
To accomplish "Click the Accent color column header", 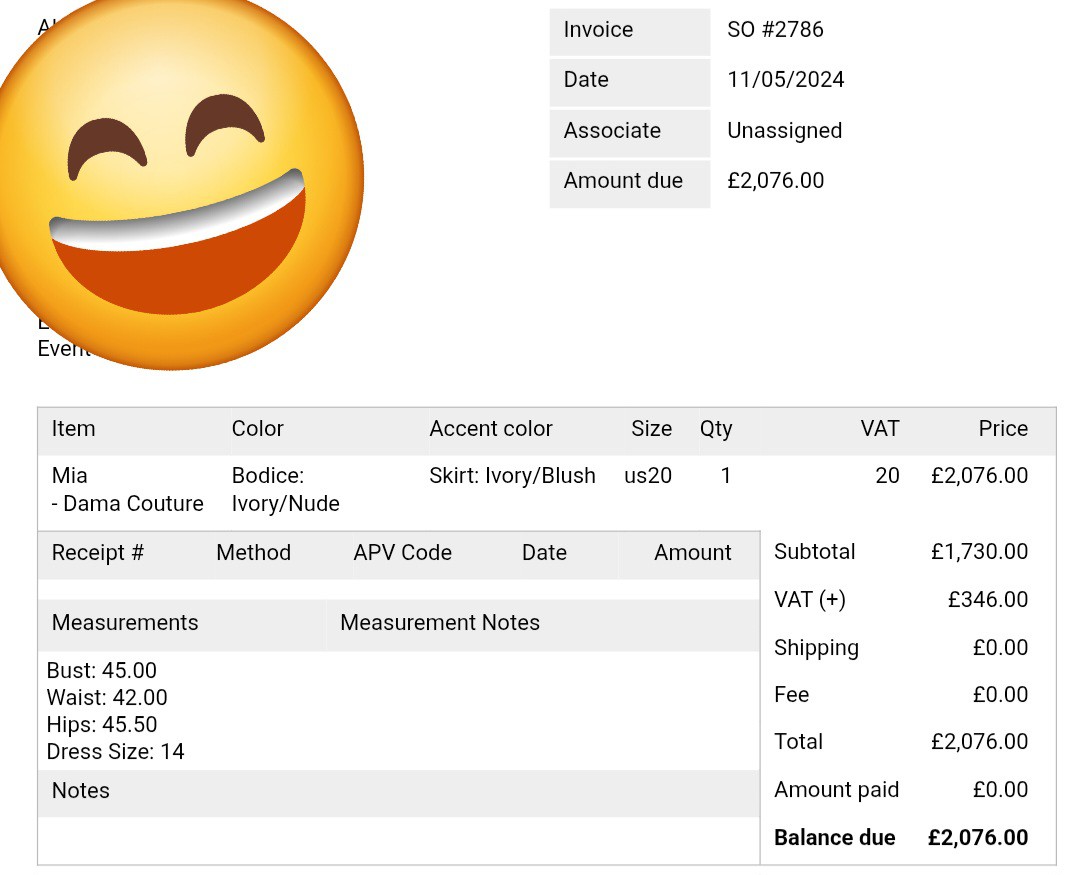I will 490,429.
